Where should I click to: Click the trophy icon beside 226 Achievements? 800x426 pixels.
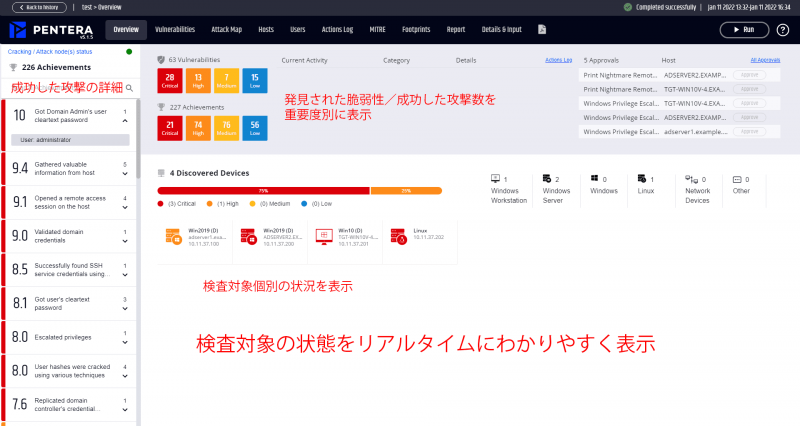pyautogui.click(x=13, y=67)
